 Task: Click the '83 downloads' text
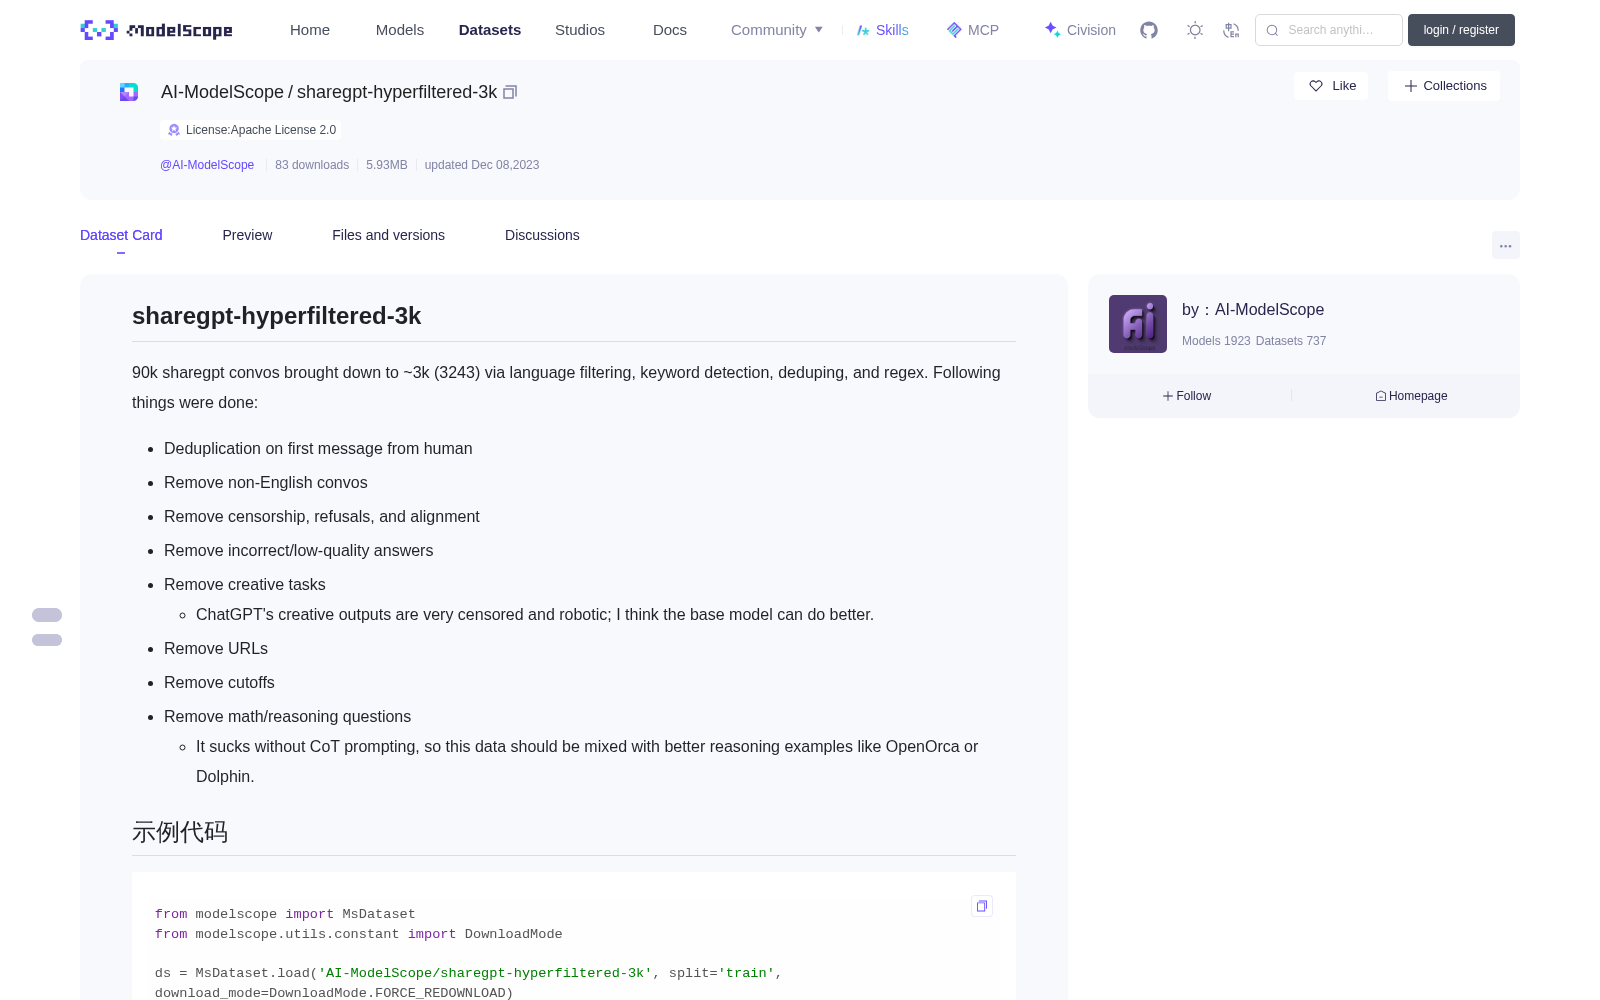pos(312,165)
